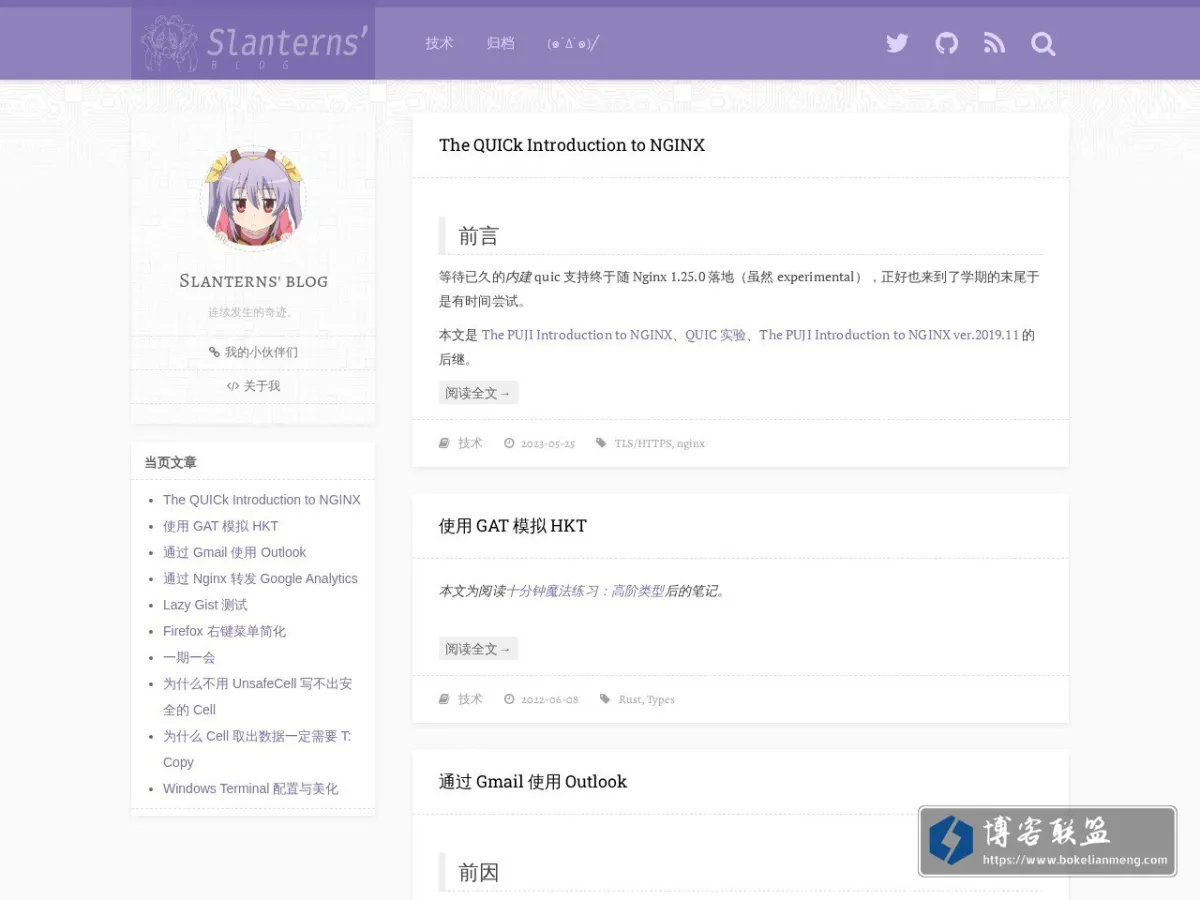Select sidebar item The QUICk Introduction to NGINX
The width and height of the screenshot is (1200, 900).
coord(262,500)
